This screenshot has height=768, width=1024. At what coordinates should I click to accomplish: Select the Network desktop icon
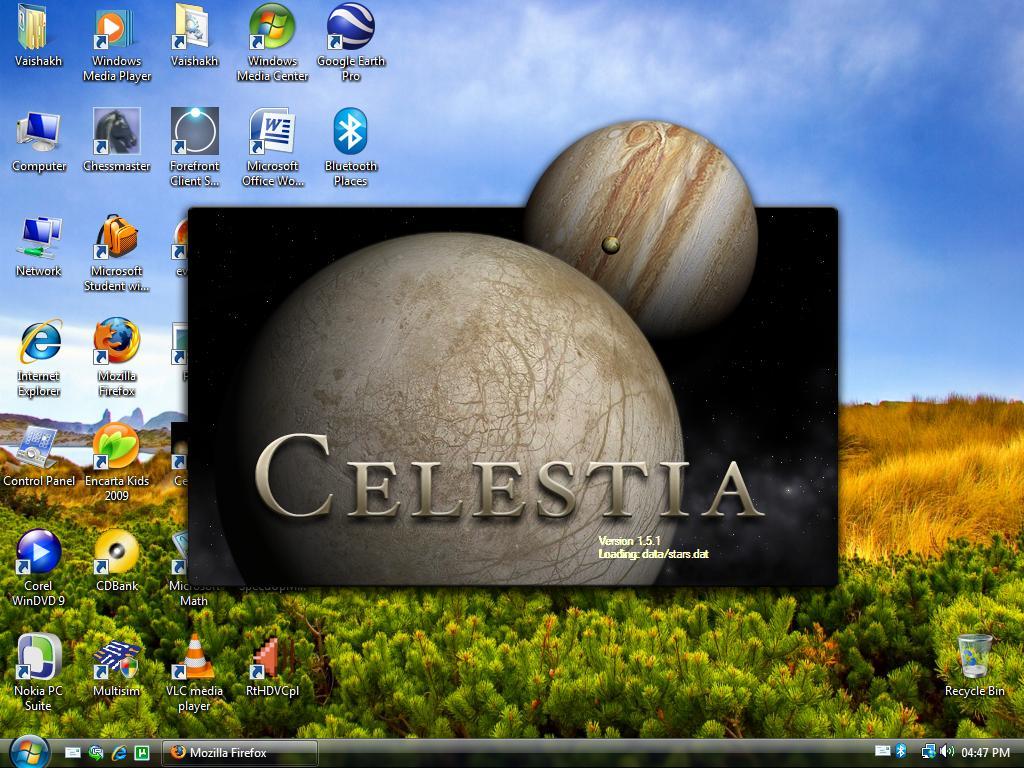pos(39,247)
